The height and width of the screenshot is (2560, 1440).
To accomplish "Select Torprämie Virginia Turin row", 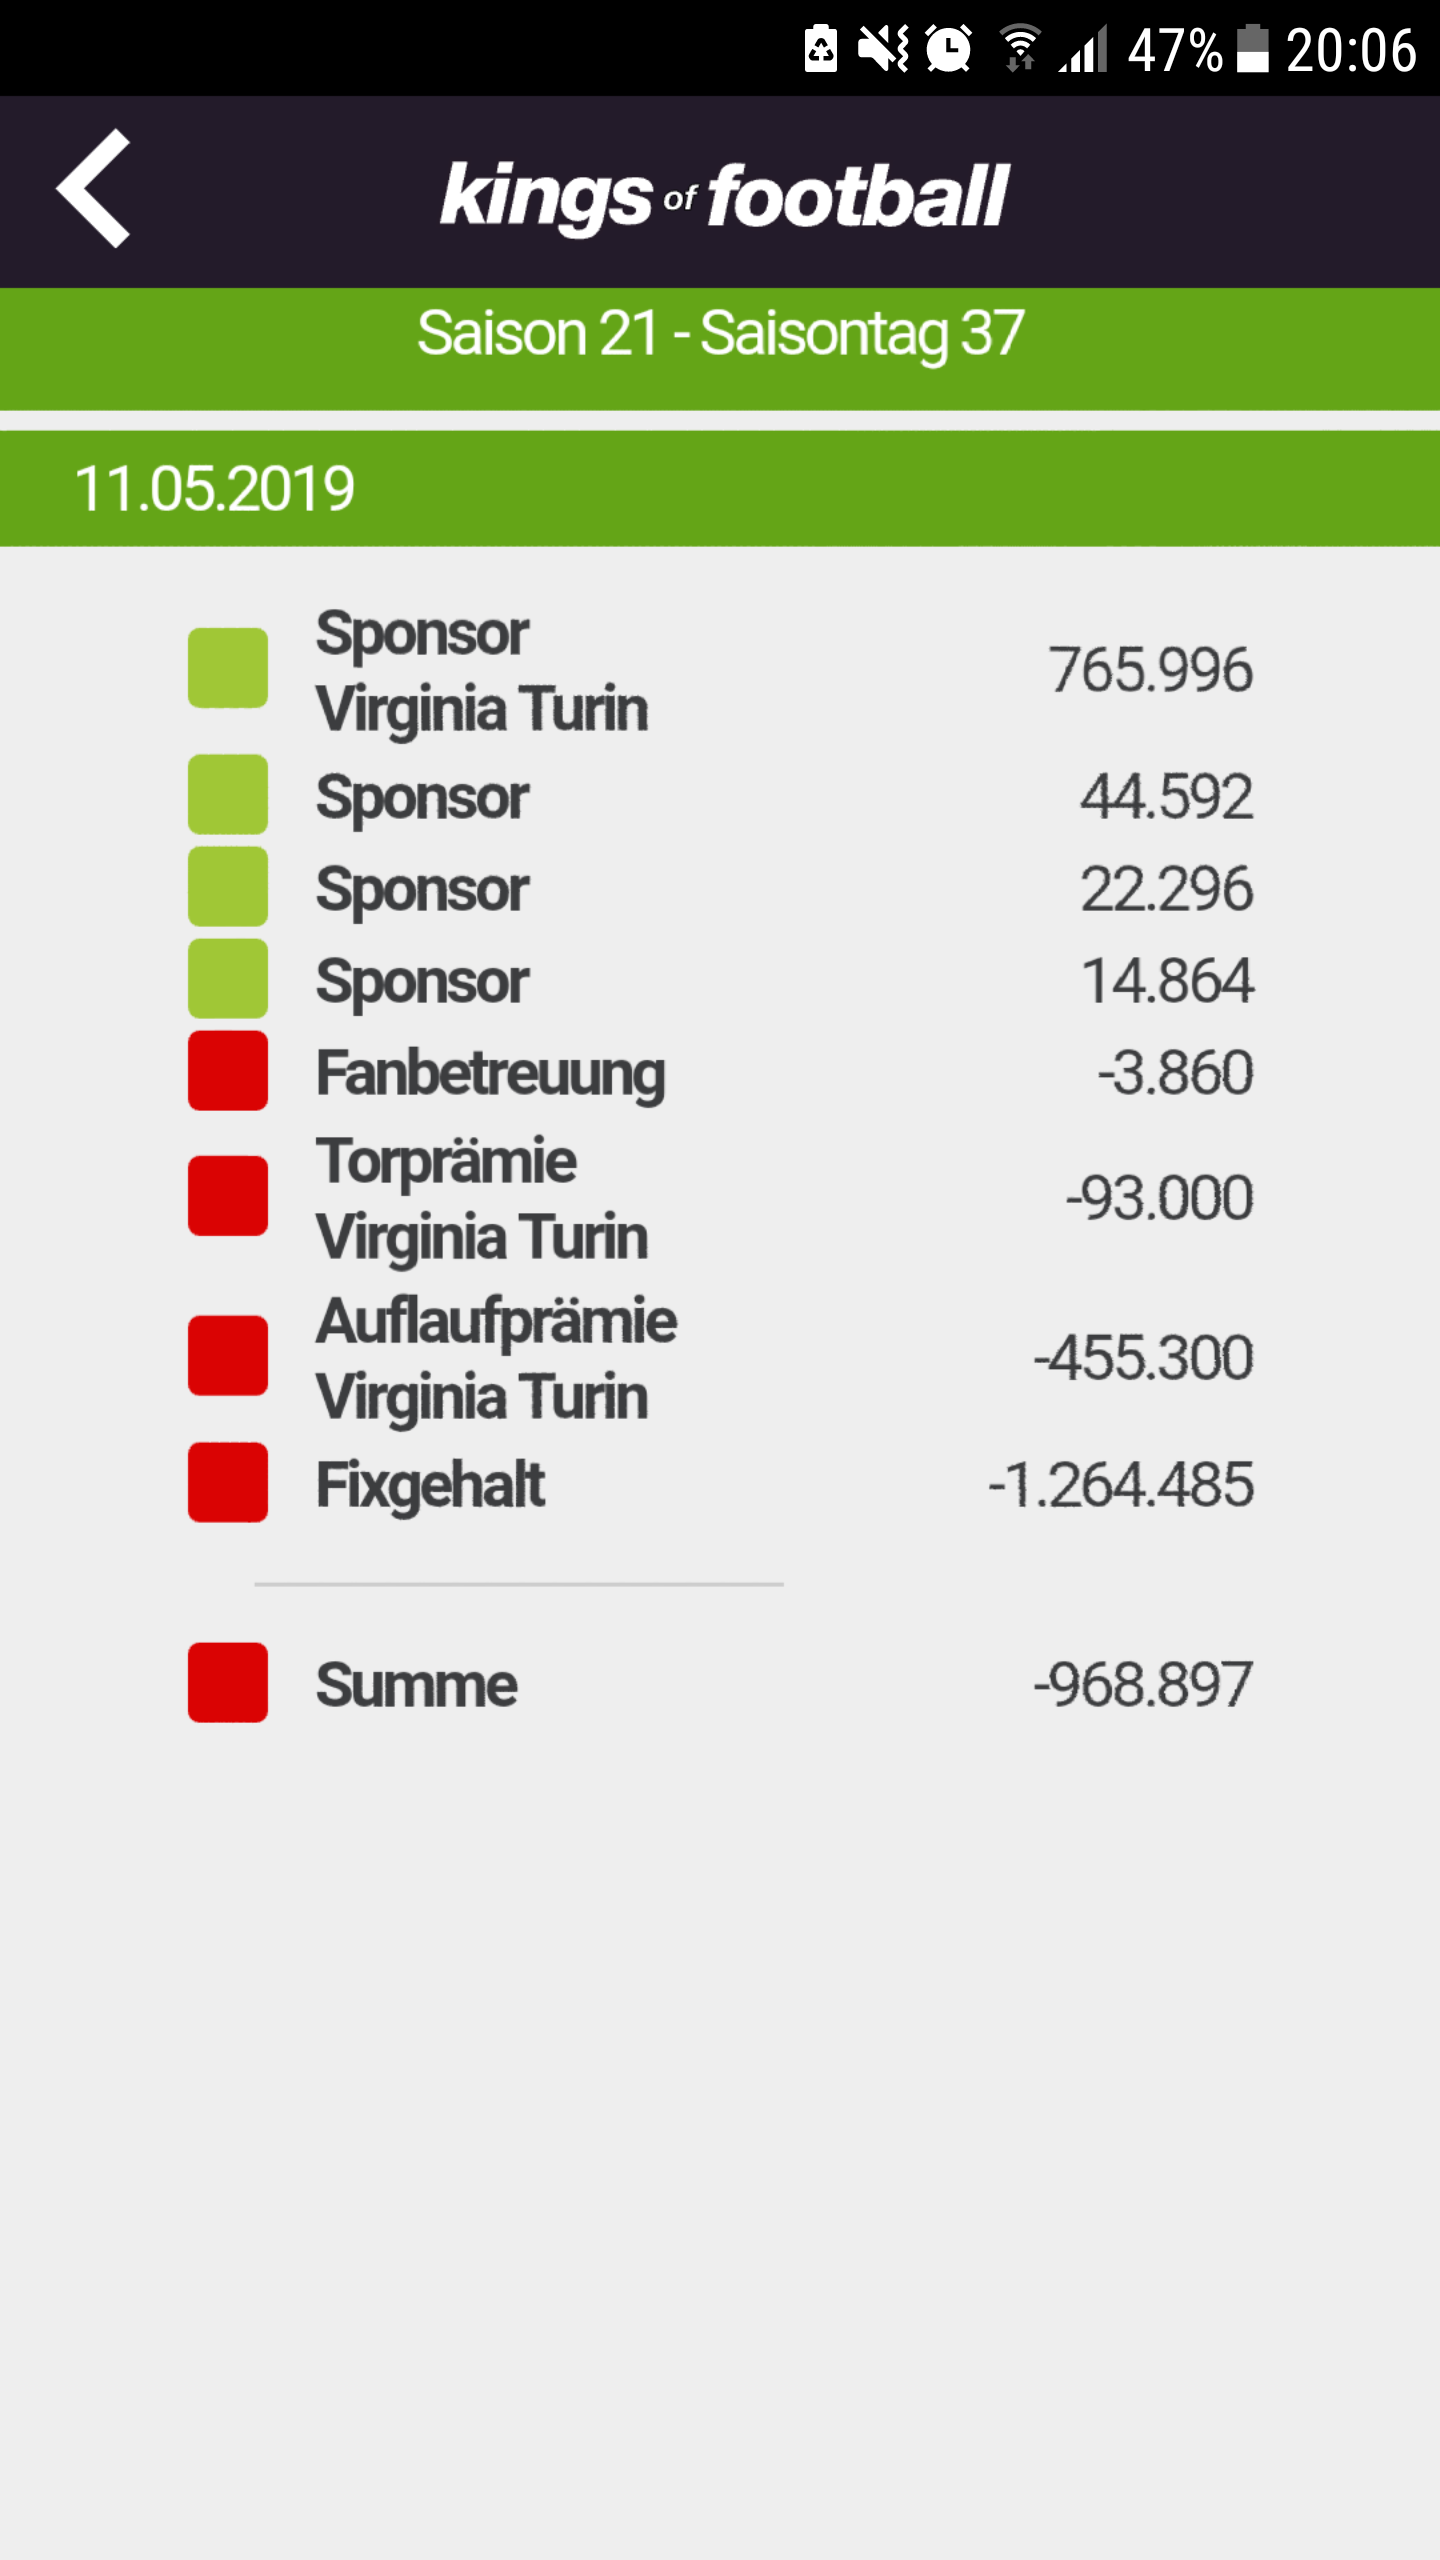I will (x=720, y=1197).
